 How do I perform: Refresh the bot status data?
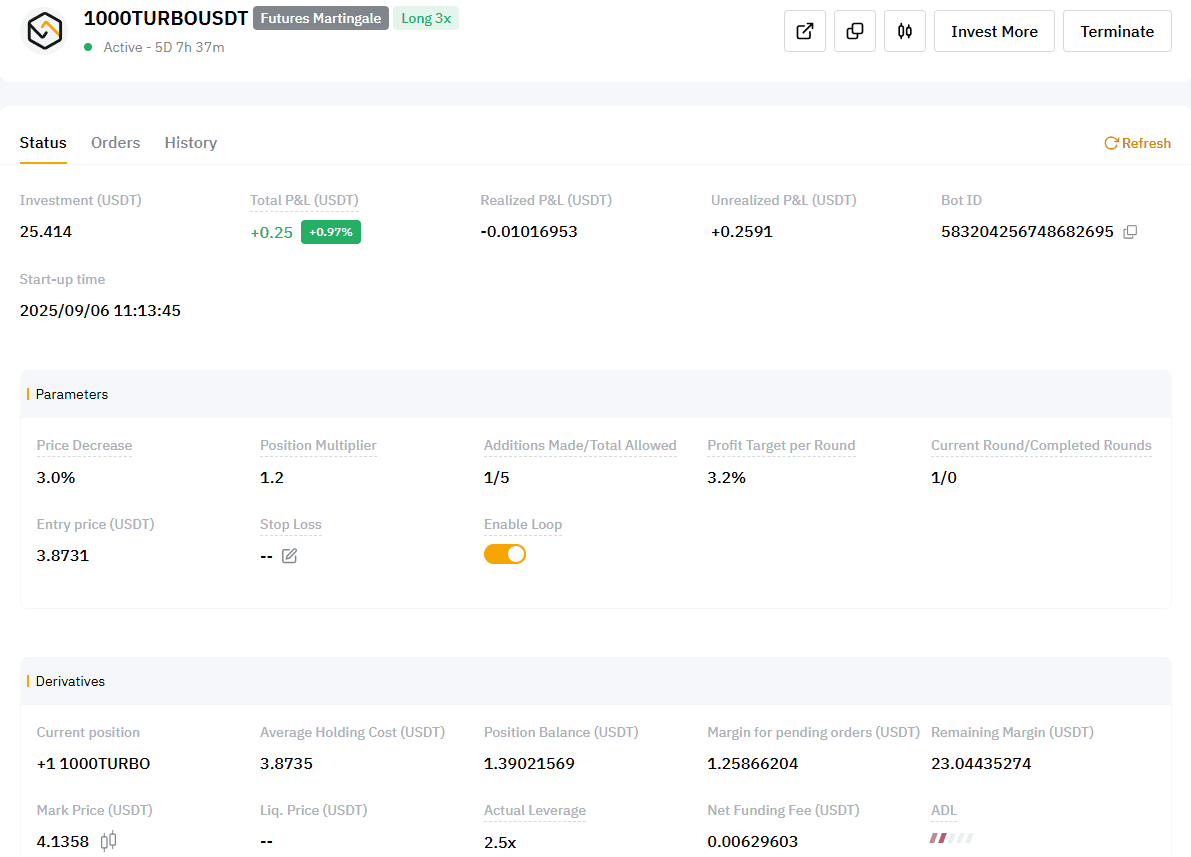(x=1137, y=143)
